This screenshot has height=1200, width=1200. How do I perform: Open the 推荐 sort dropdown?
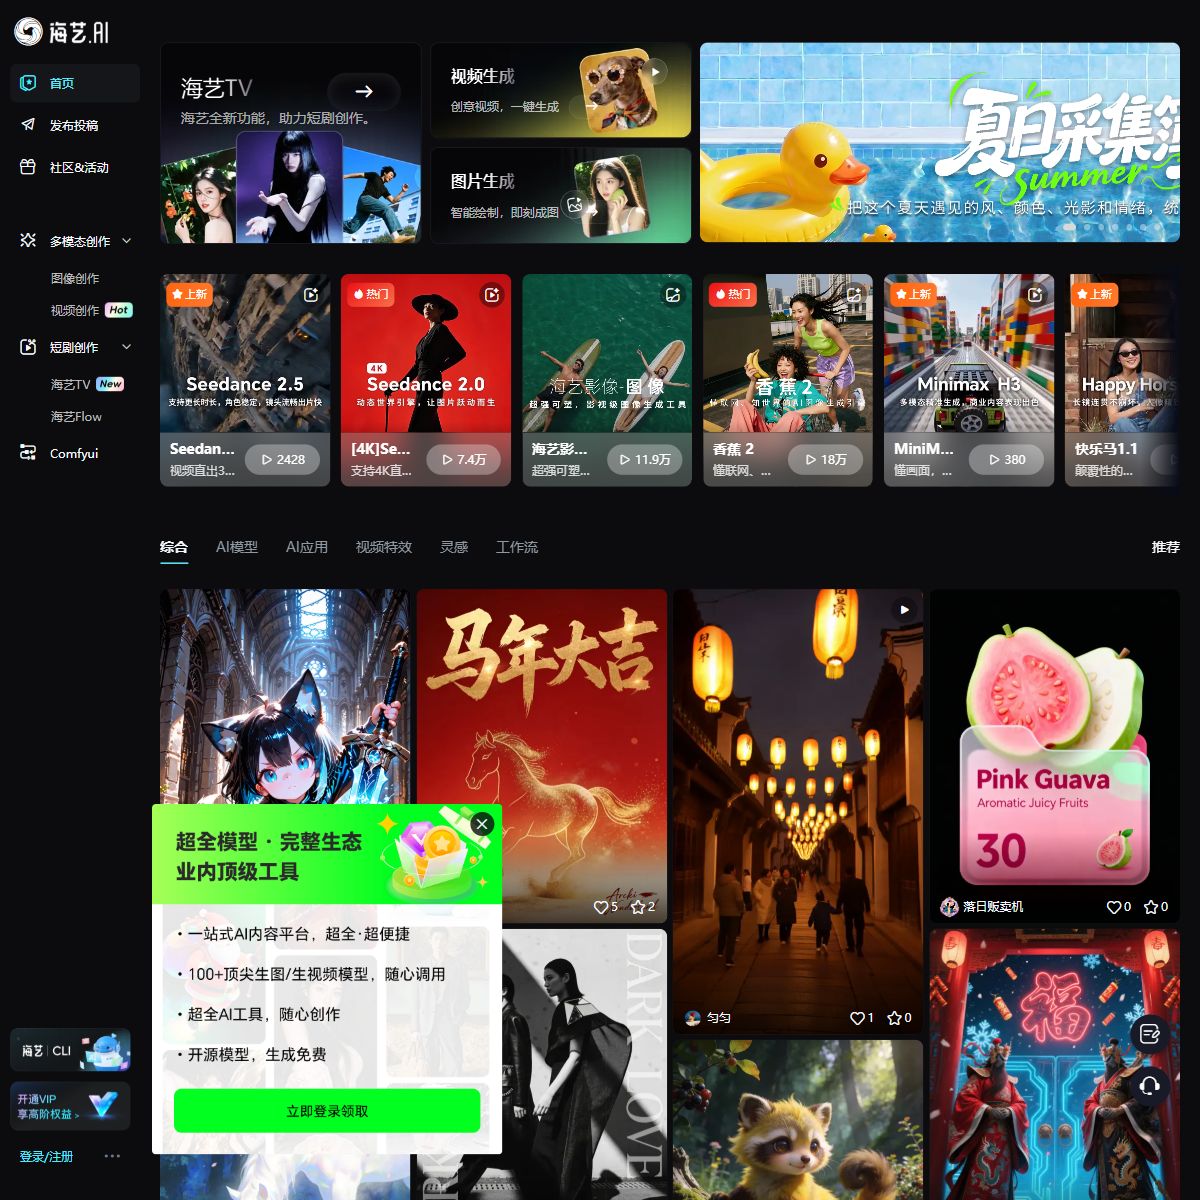[1166, 547]
